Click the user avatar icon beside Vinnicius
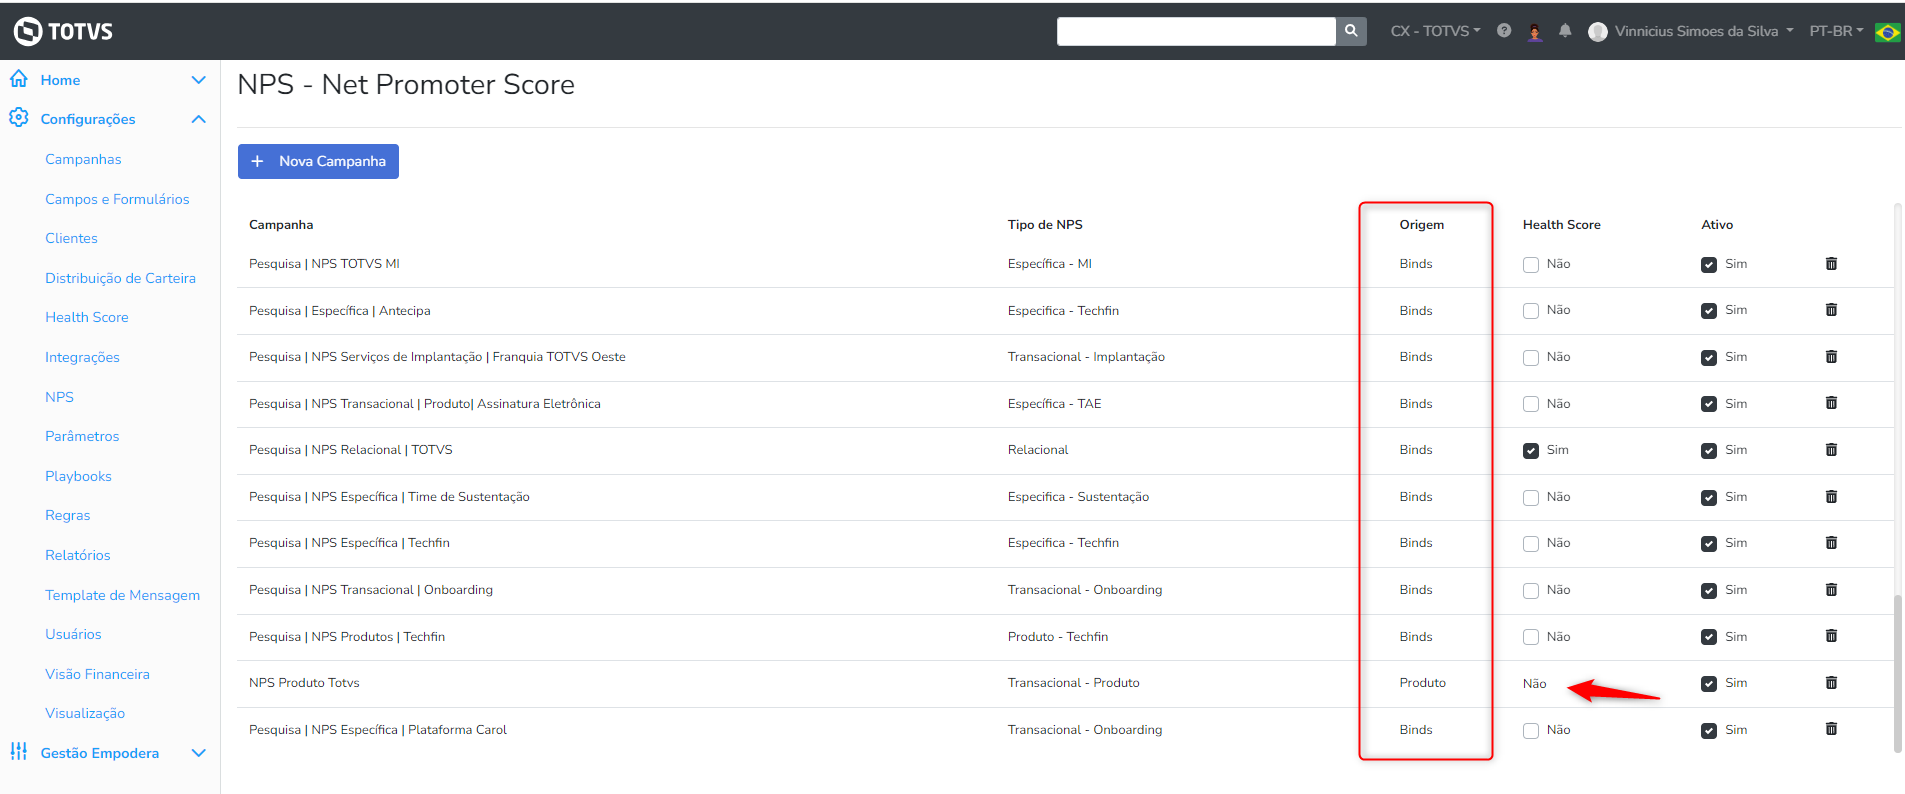Screen dimensions: 1905x794 tap(1598, 32)
